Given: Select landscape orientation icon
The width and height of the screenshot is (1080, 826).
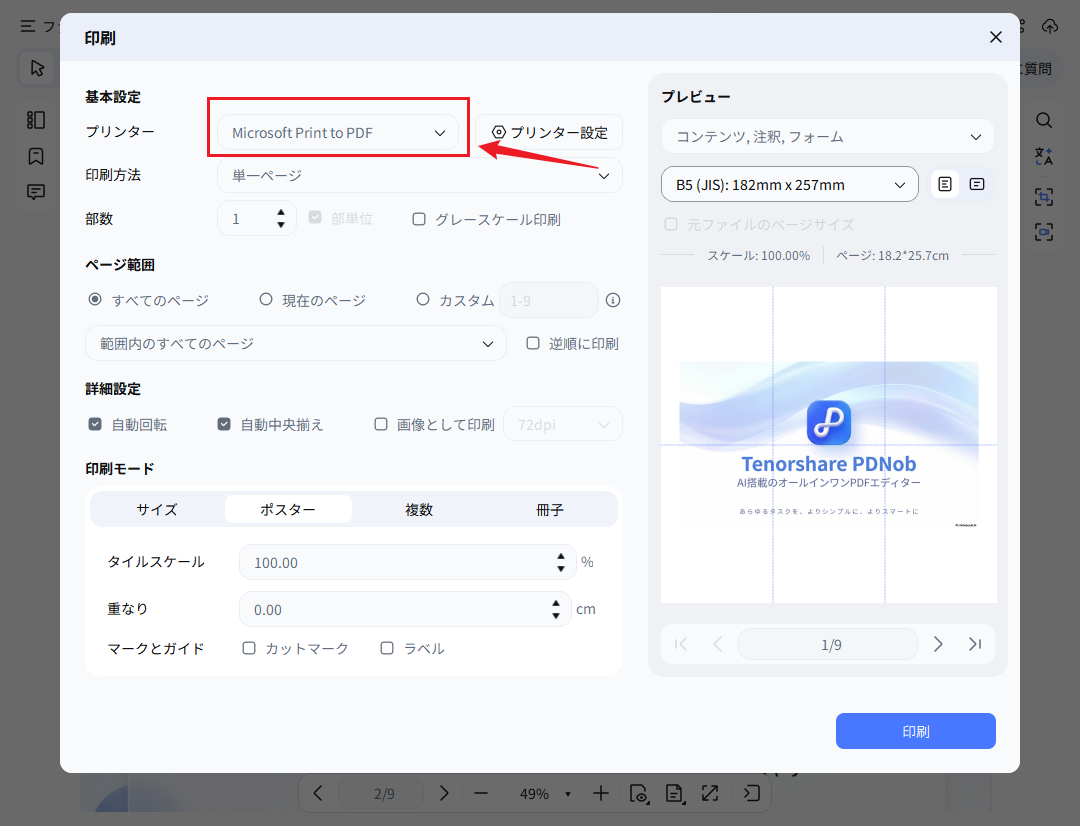Looking at the screenshot, I should 977,184.
